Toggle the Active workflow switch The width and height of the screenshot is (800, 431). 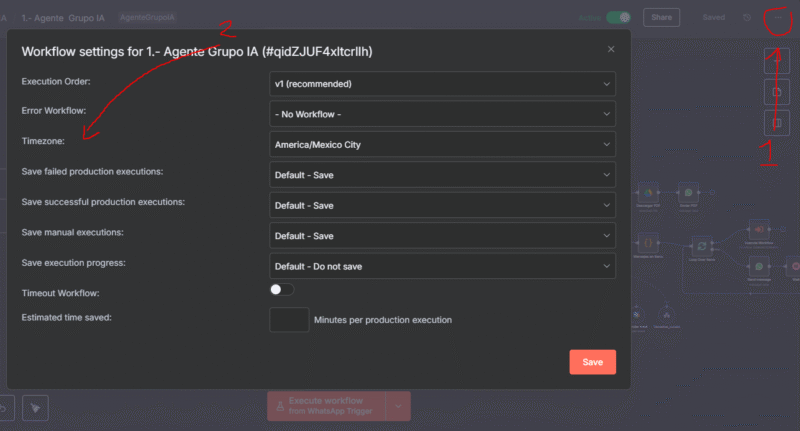619,18
